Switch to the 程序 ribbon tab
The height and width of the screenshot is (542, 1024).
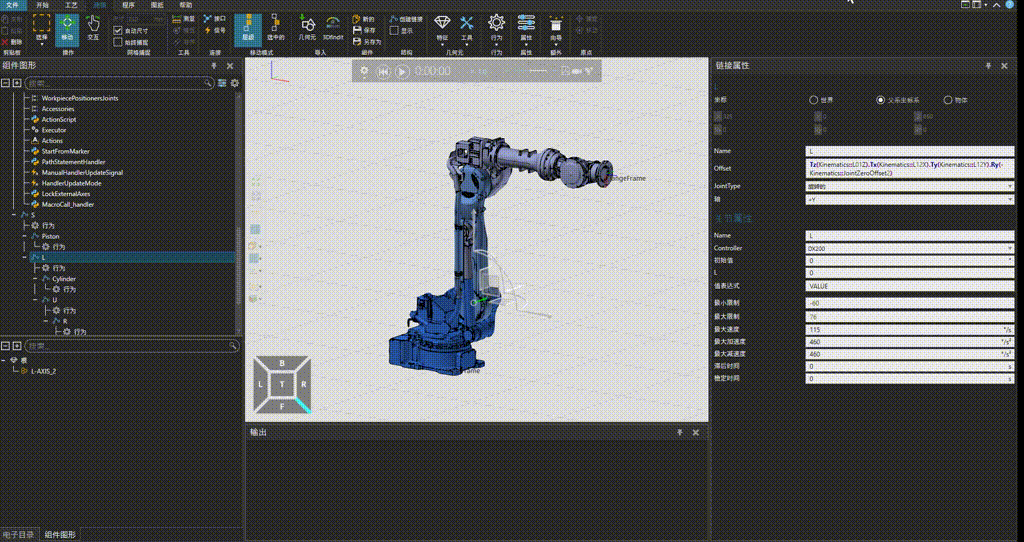click(x=129, y=5)
